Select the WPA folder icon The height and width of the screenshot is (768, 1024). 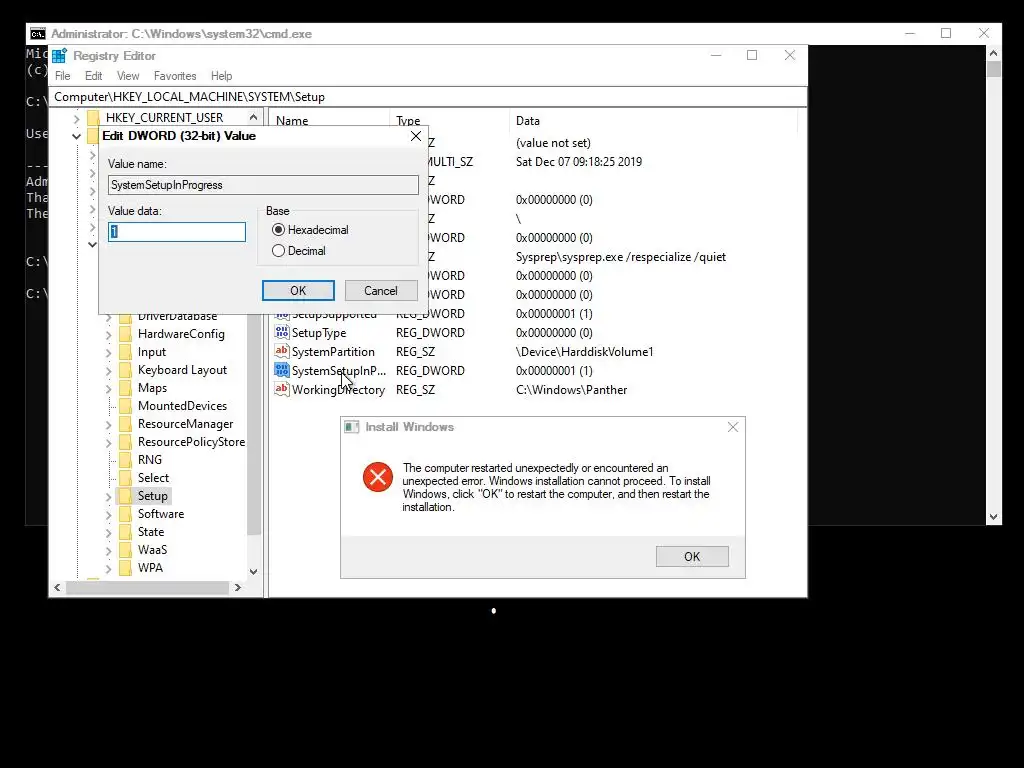tap(125, 568)
